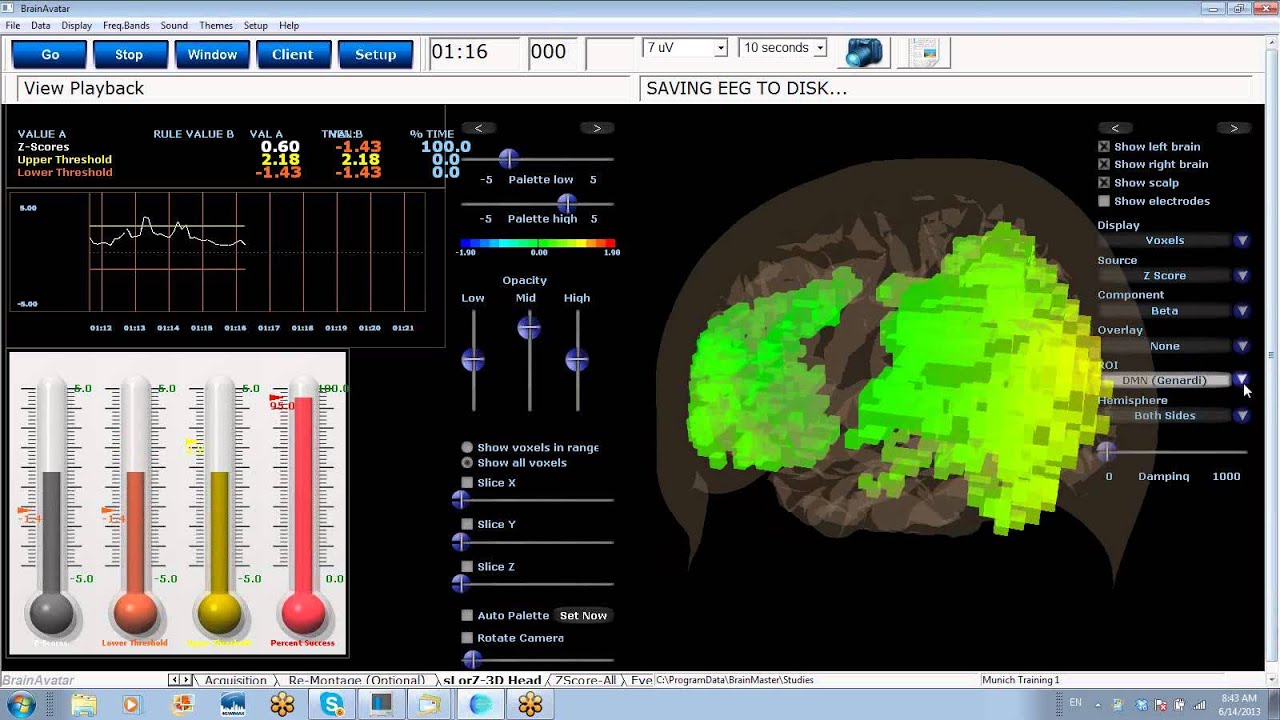Enable the Rotate Camera checkbox
1280x720 pixels.
(x=467, y=638)
